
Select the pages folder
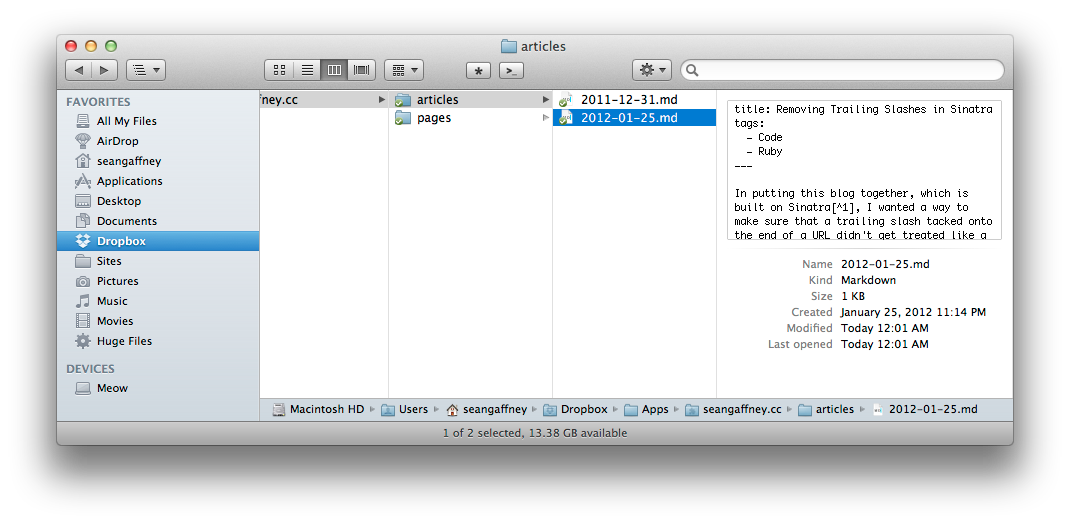point(433,118)
